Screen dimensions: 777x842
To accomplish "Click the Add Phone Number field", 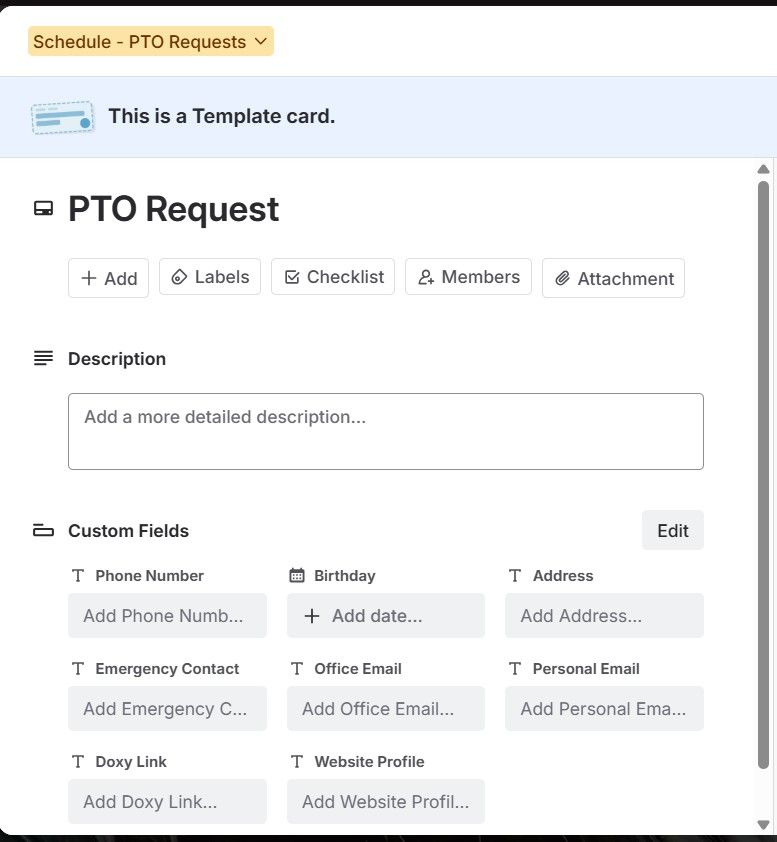I will coord(167,616).
